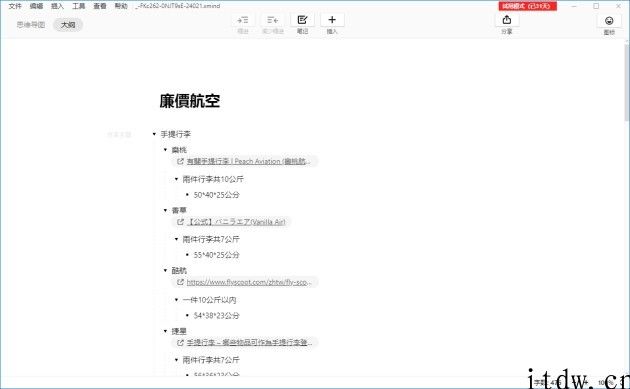Open the 编辑 menu
630x389 pixels.
tap(36, 6)
